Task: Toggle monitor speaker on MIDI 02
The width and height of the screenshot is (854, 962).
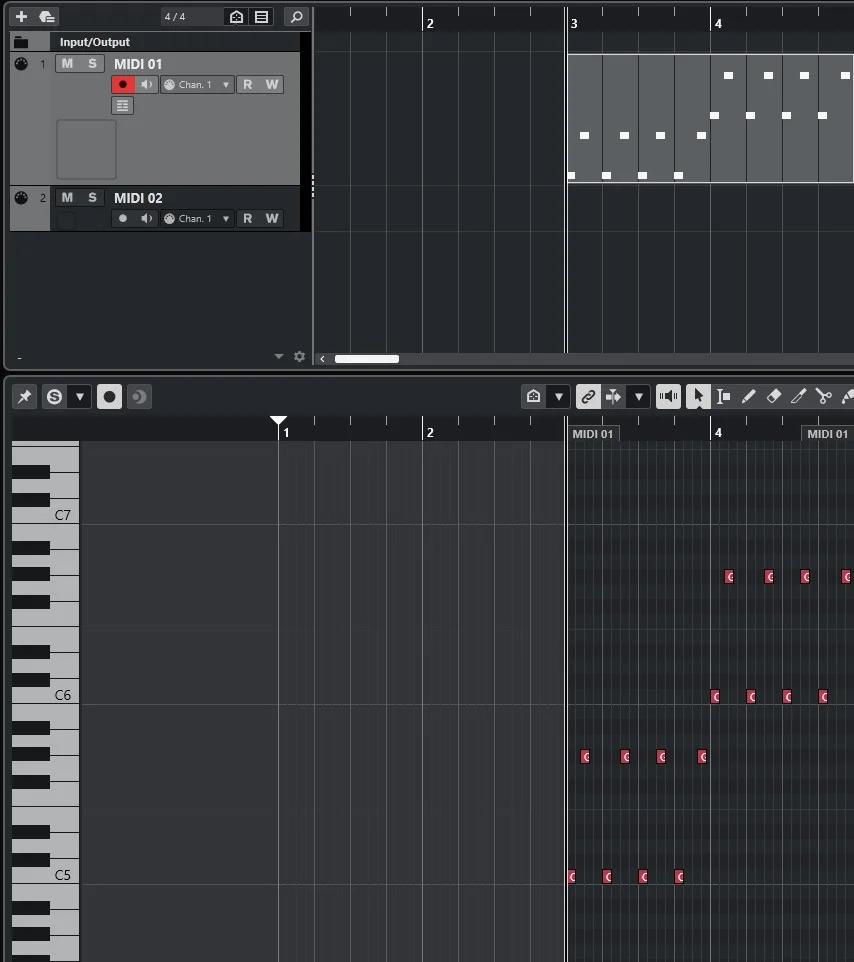Action: pos(147,218)
